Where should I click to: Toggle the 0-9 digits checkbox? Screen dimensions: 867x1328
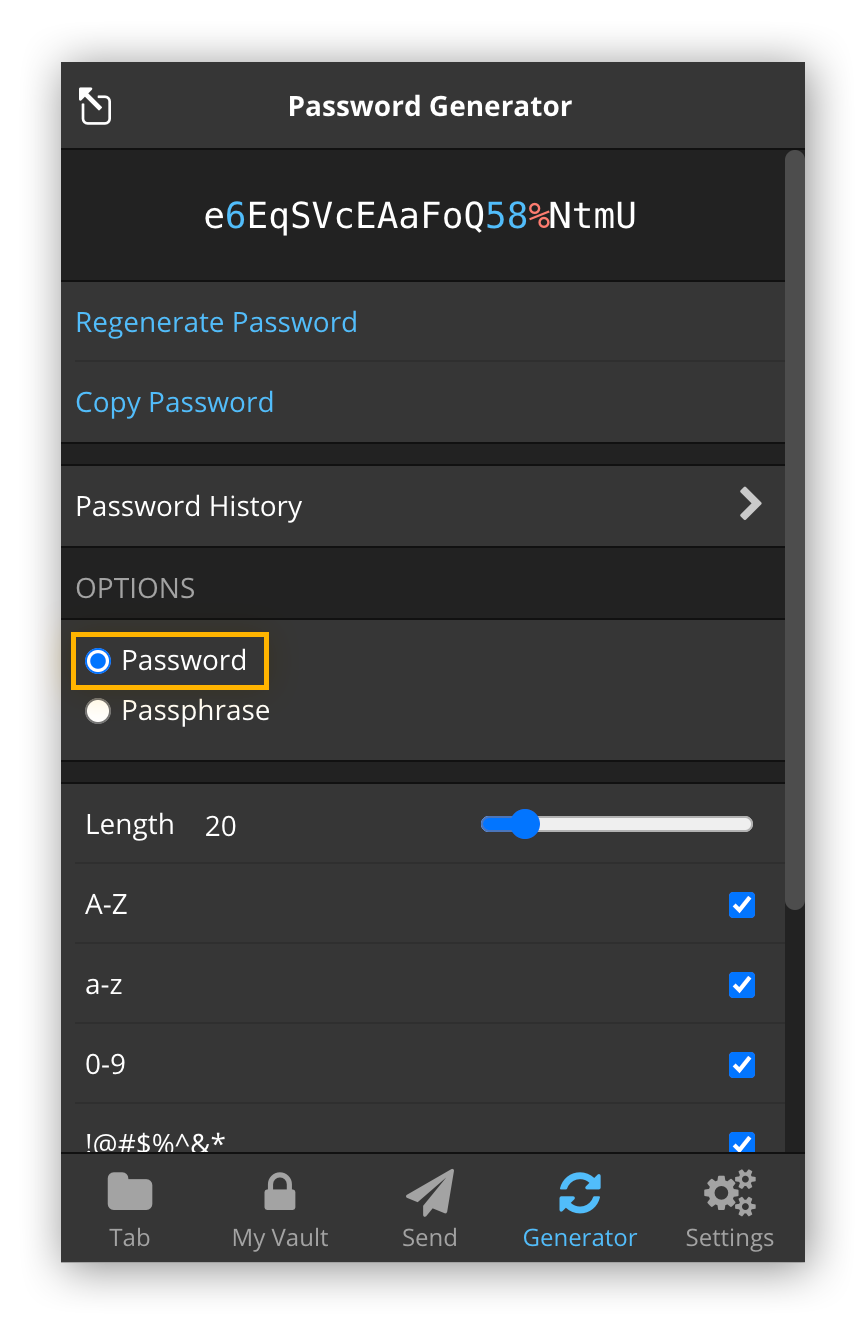pyautogui.click(x=742, y=1064)
